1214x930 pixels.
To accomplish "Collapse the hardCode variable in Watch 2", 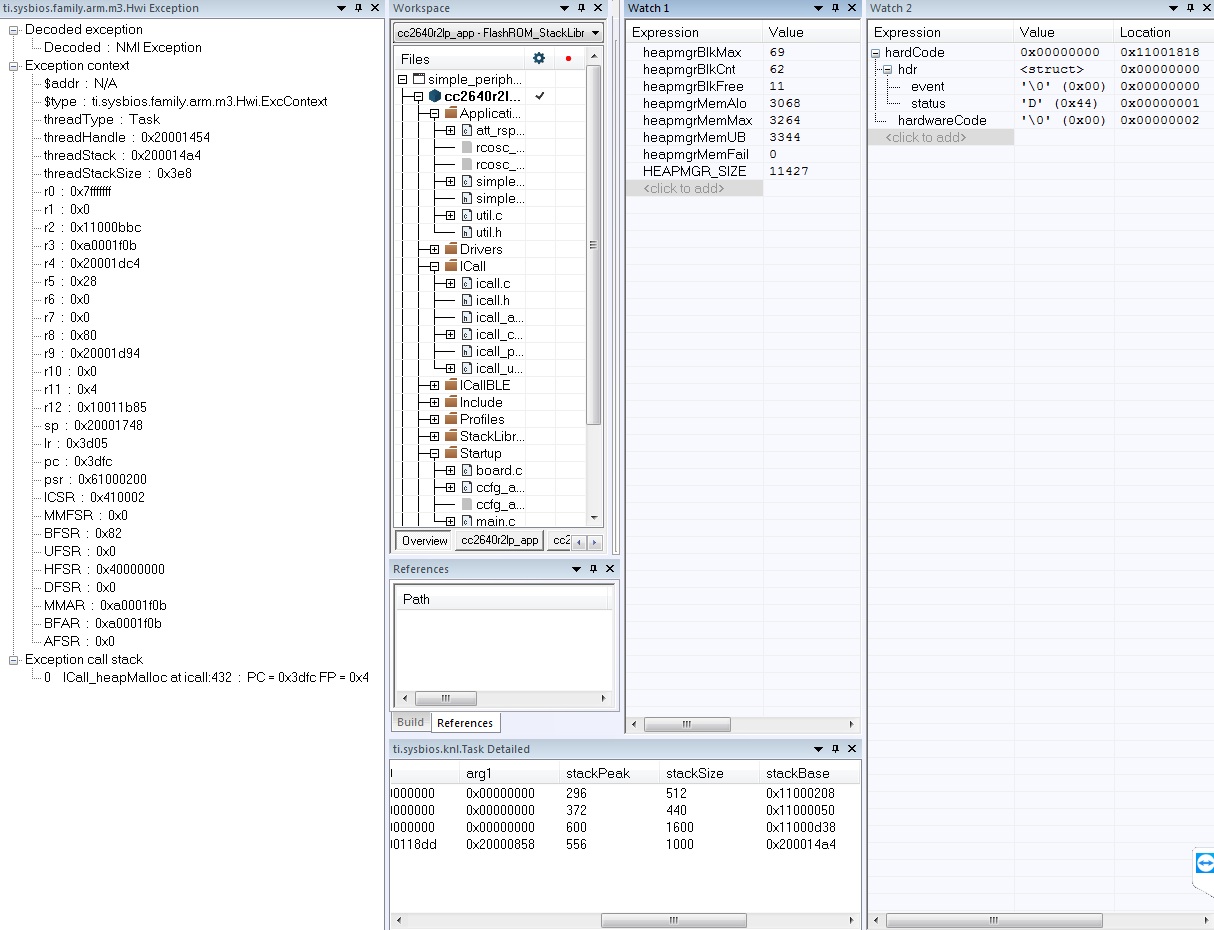I will (876, 53).
